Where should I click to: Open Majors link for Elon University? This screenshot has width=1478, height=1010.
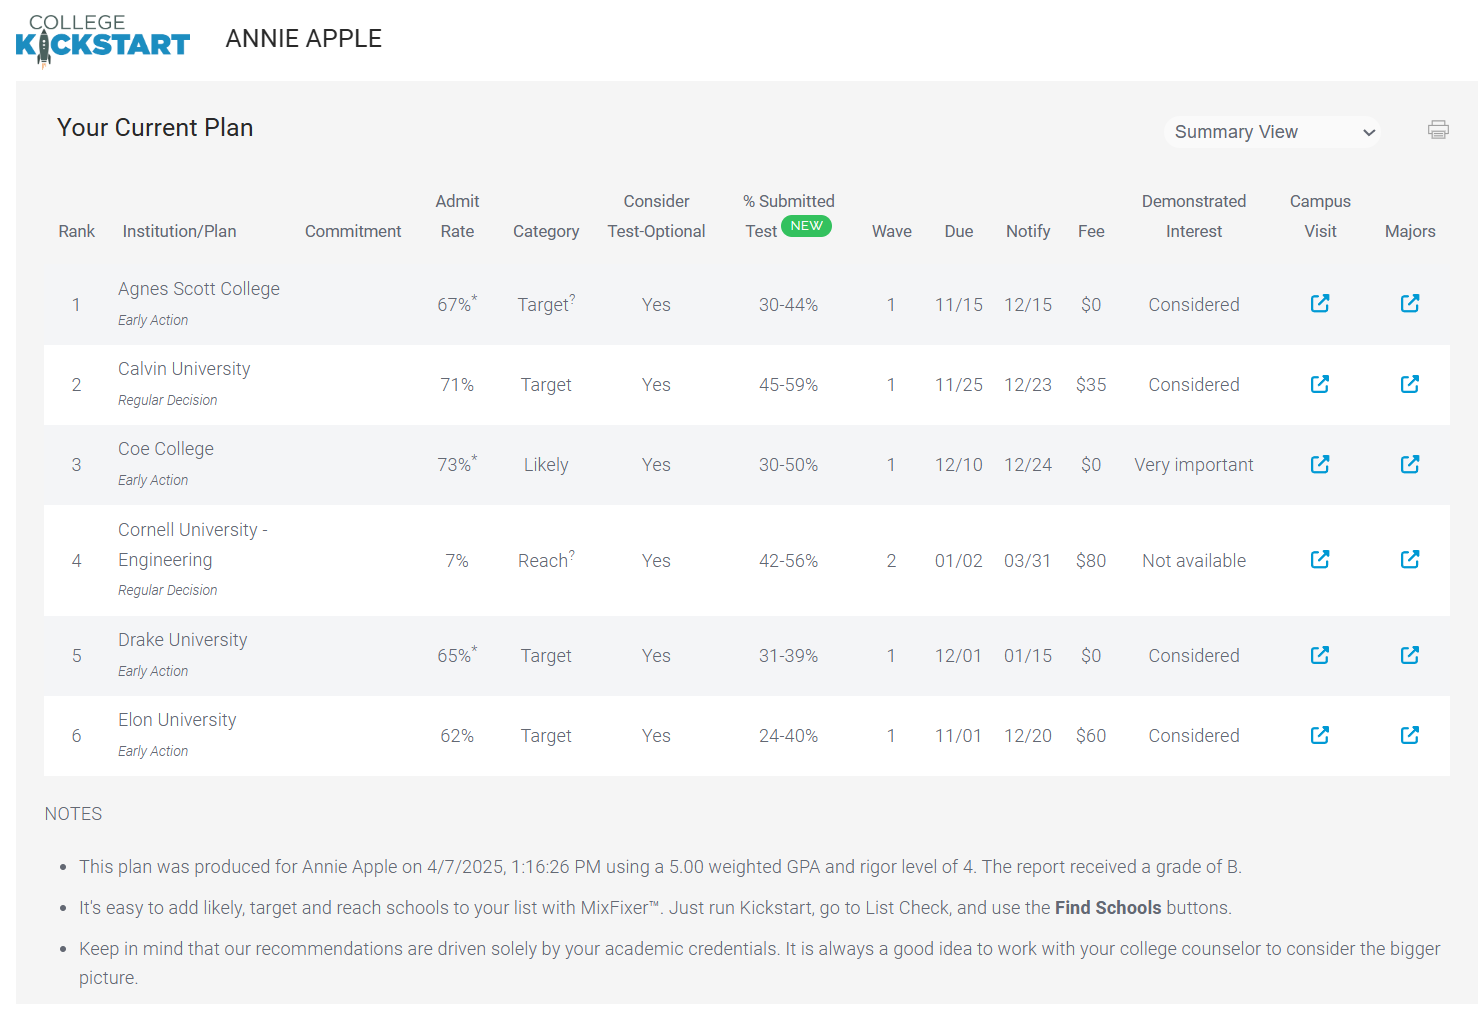(x=1410, y=735)
